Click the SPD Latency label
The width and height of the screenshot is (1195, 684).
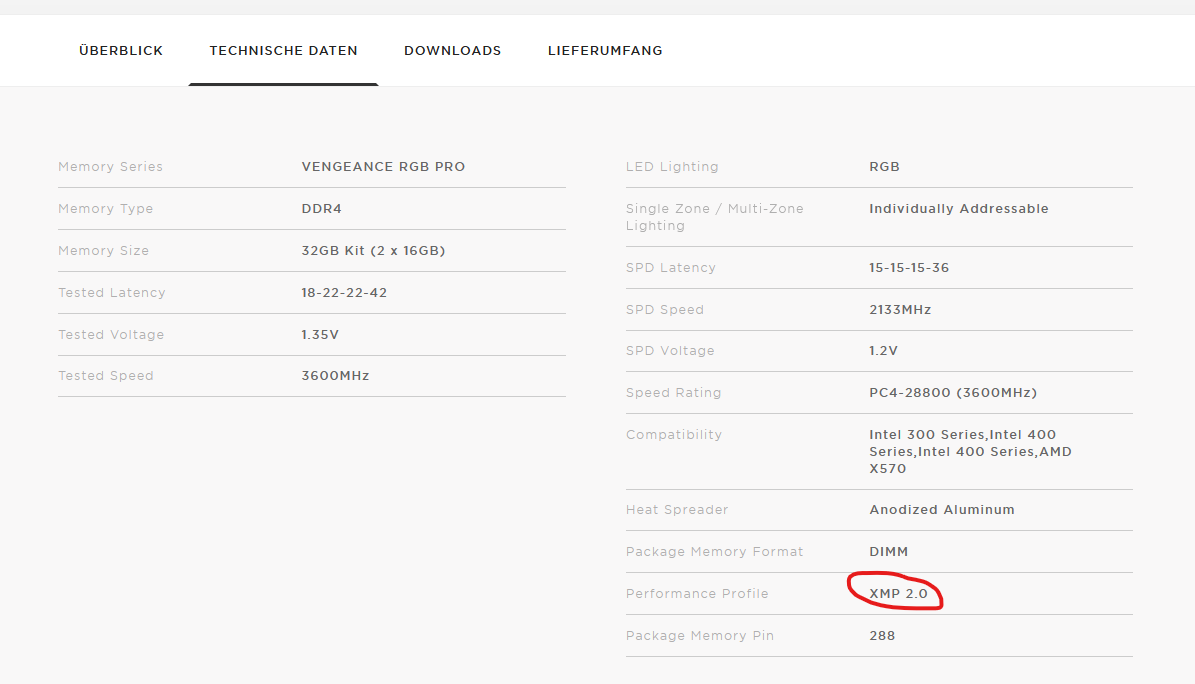(x=671, y=268)
